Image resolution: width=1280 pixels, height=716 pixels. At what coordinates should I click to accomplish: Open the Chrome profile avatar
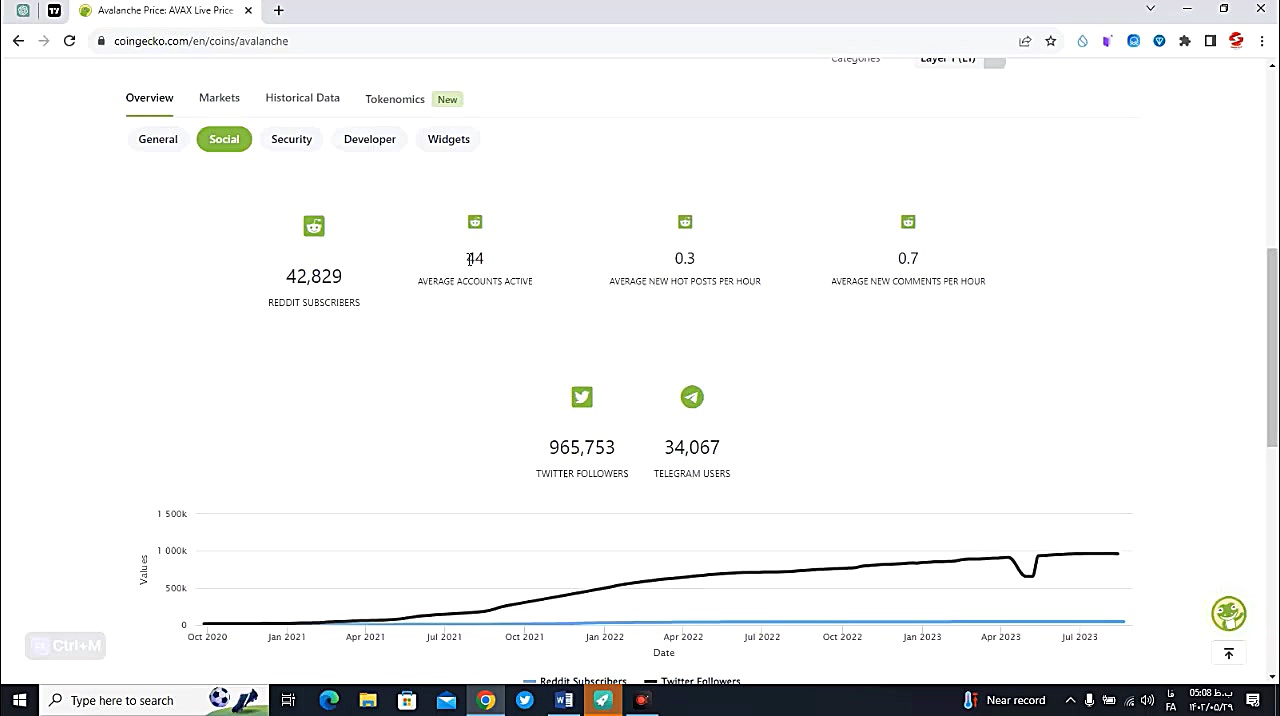tap(1236, 41)
